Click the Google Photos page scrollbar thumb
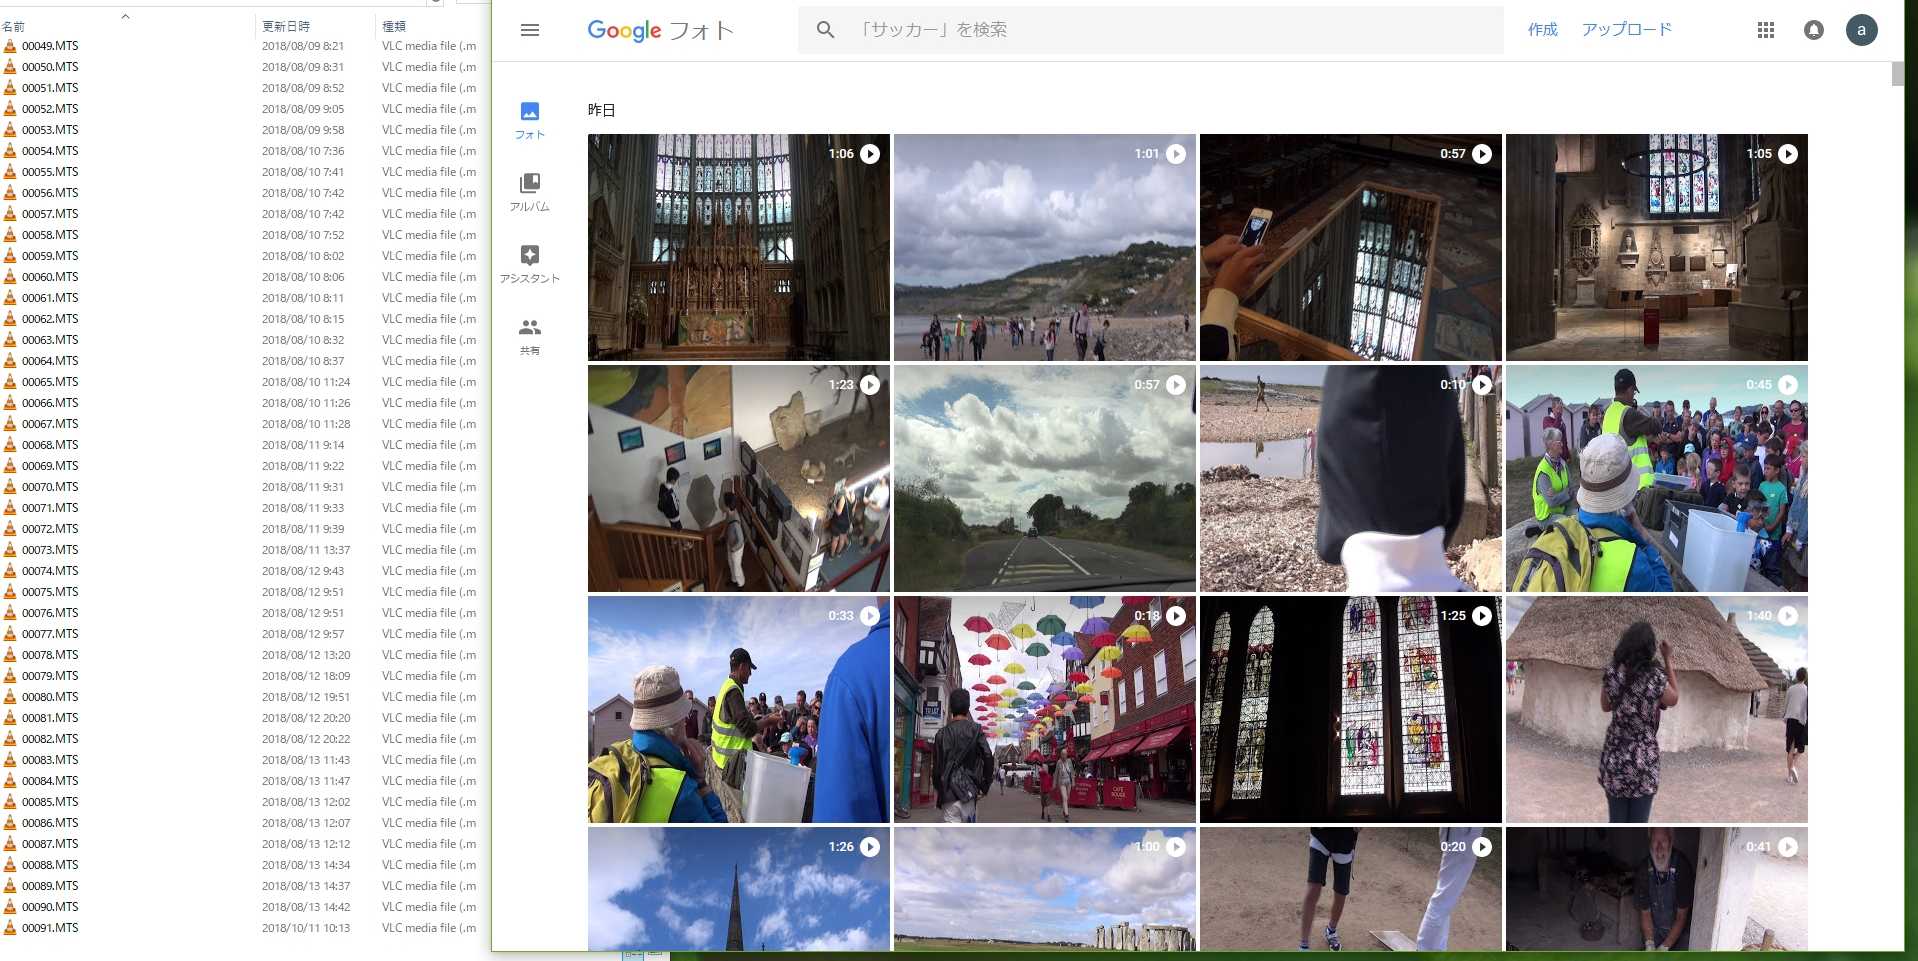The width and height of the screenshot is (1918, 961). 1897,74
